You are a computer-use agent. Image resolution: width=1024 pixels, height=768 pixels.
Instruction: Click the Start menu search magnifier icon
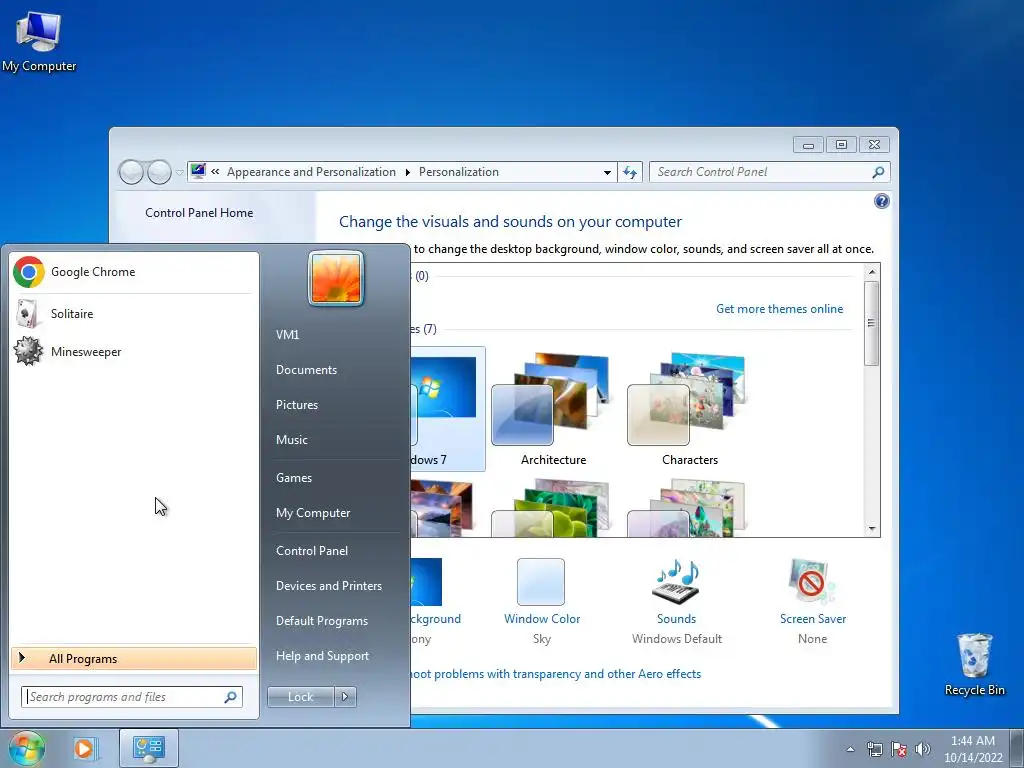click(x=231, y=697)
